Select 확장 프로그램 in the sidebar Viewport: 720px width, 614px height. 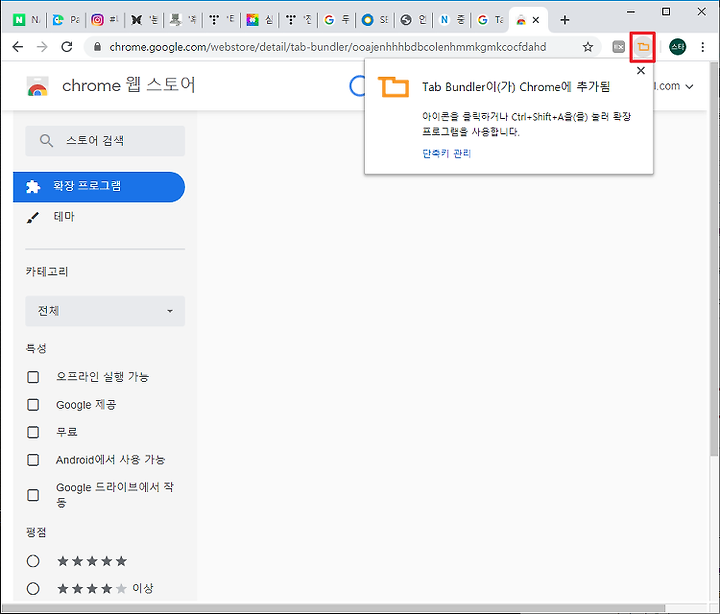99,186
